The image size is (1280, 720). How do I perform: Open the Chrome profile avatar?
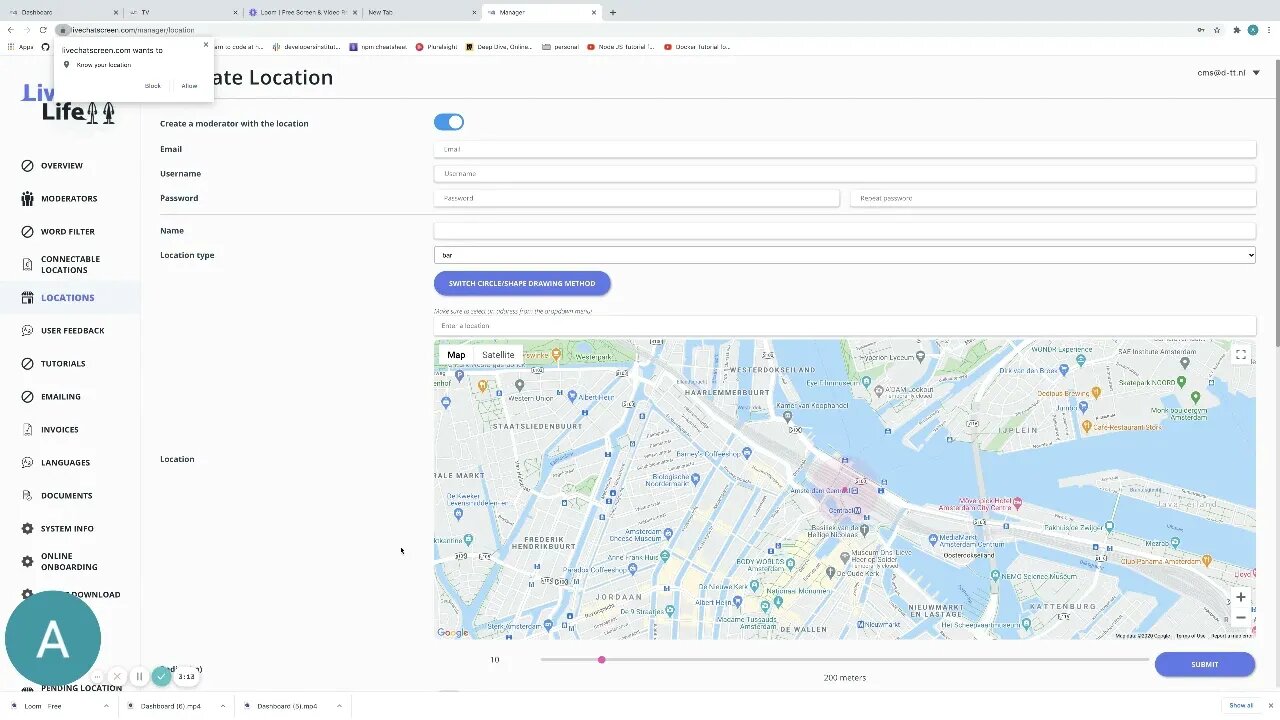click(1253, 30)
